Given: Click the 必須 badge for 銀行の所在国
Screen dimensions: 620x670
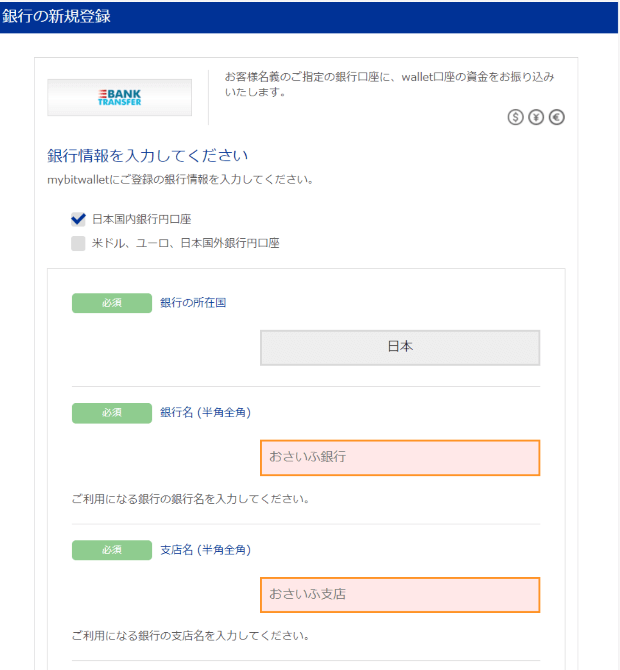Looking at the screenshot, I should pyautogui.click(x=112, y=303).
